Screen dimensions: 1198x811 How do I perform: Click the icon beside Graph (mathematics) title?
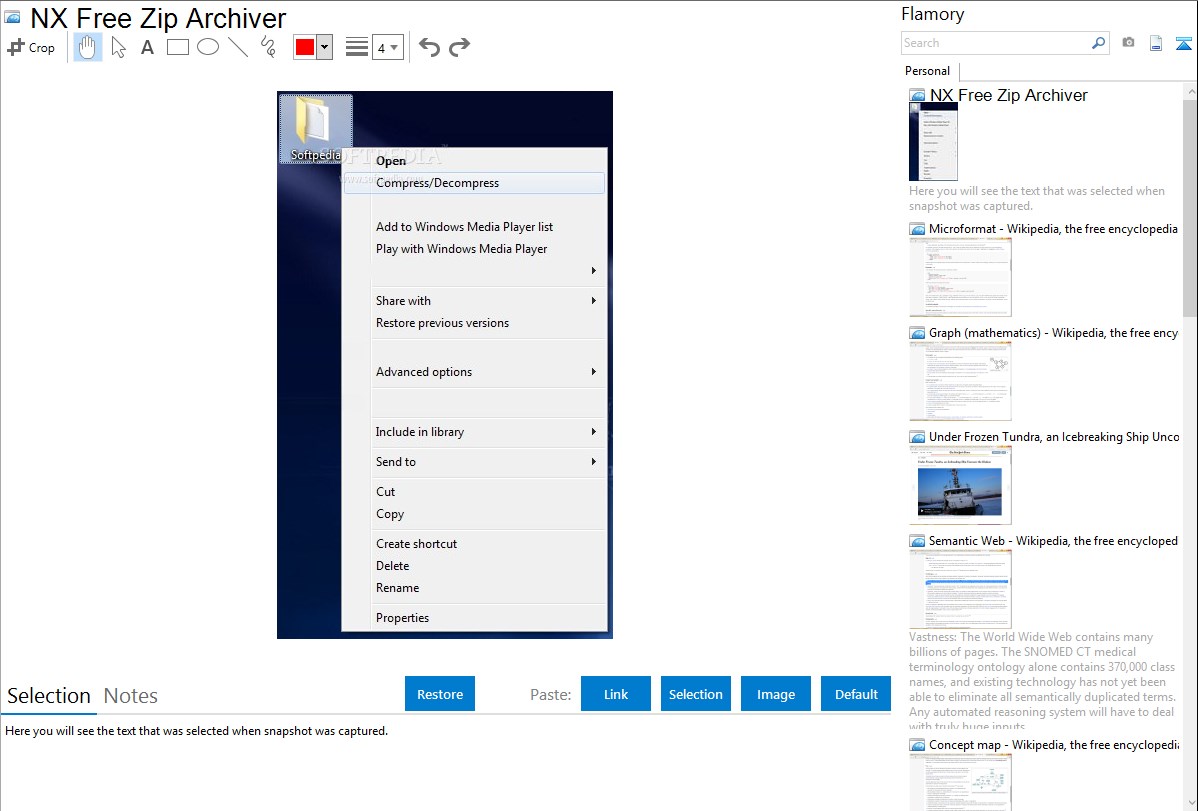click(x=917, y=333)
